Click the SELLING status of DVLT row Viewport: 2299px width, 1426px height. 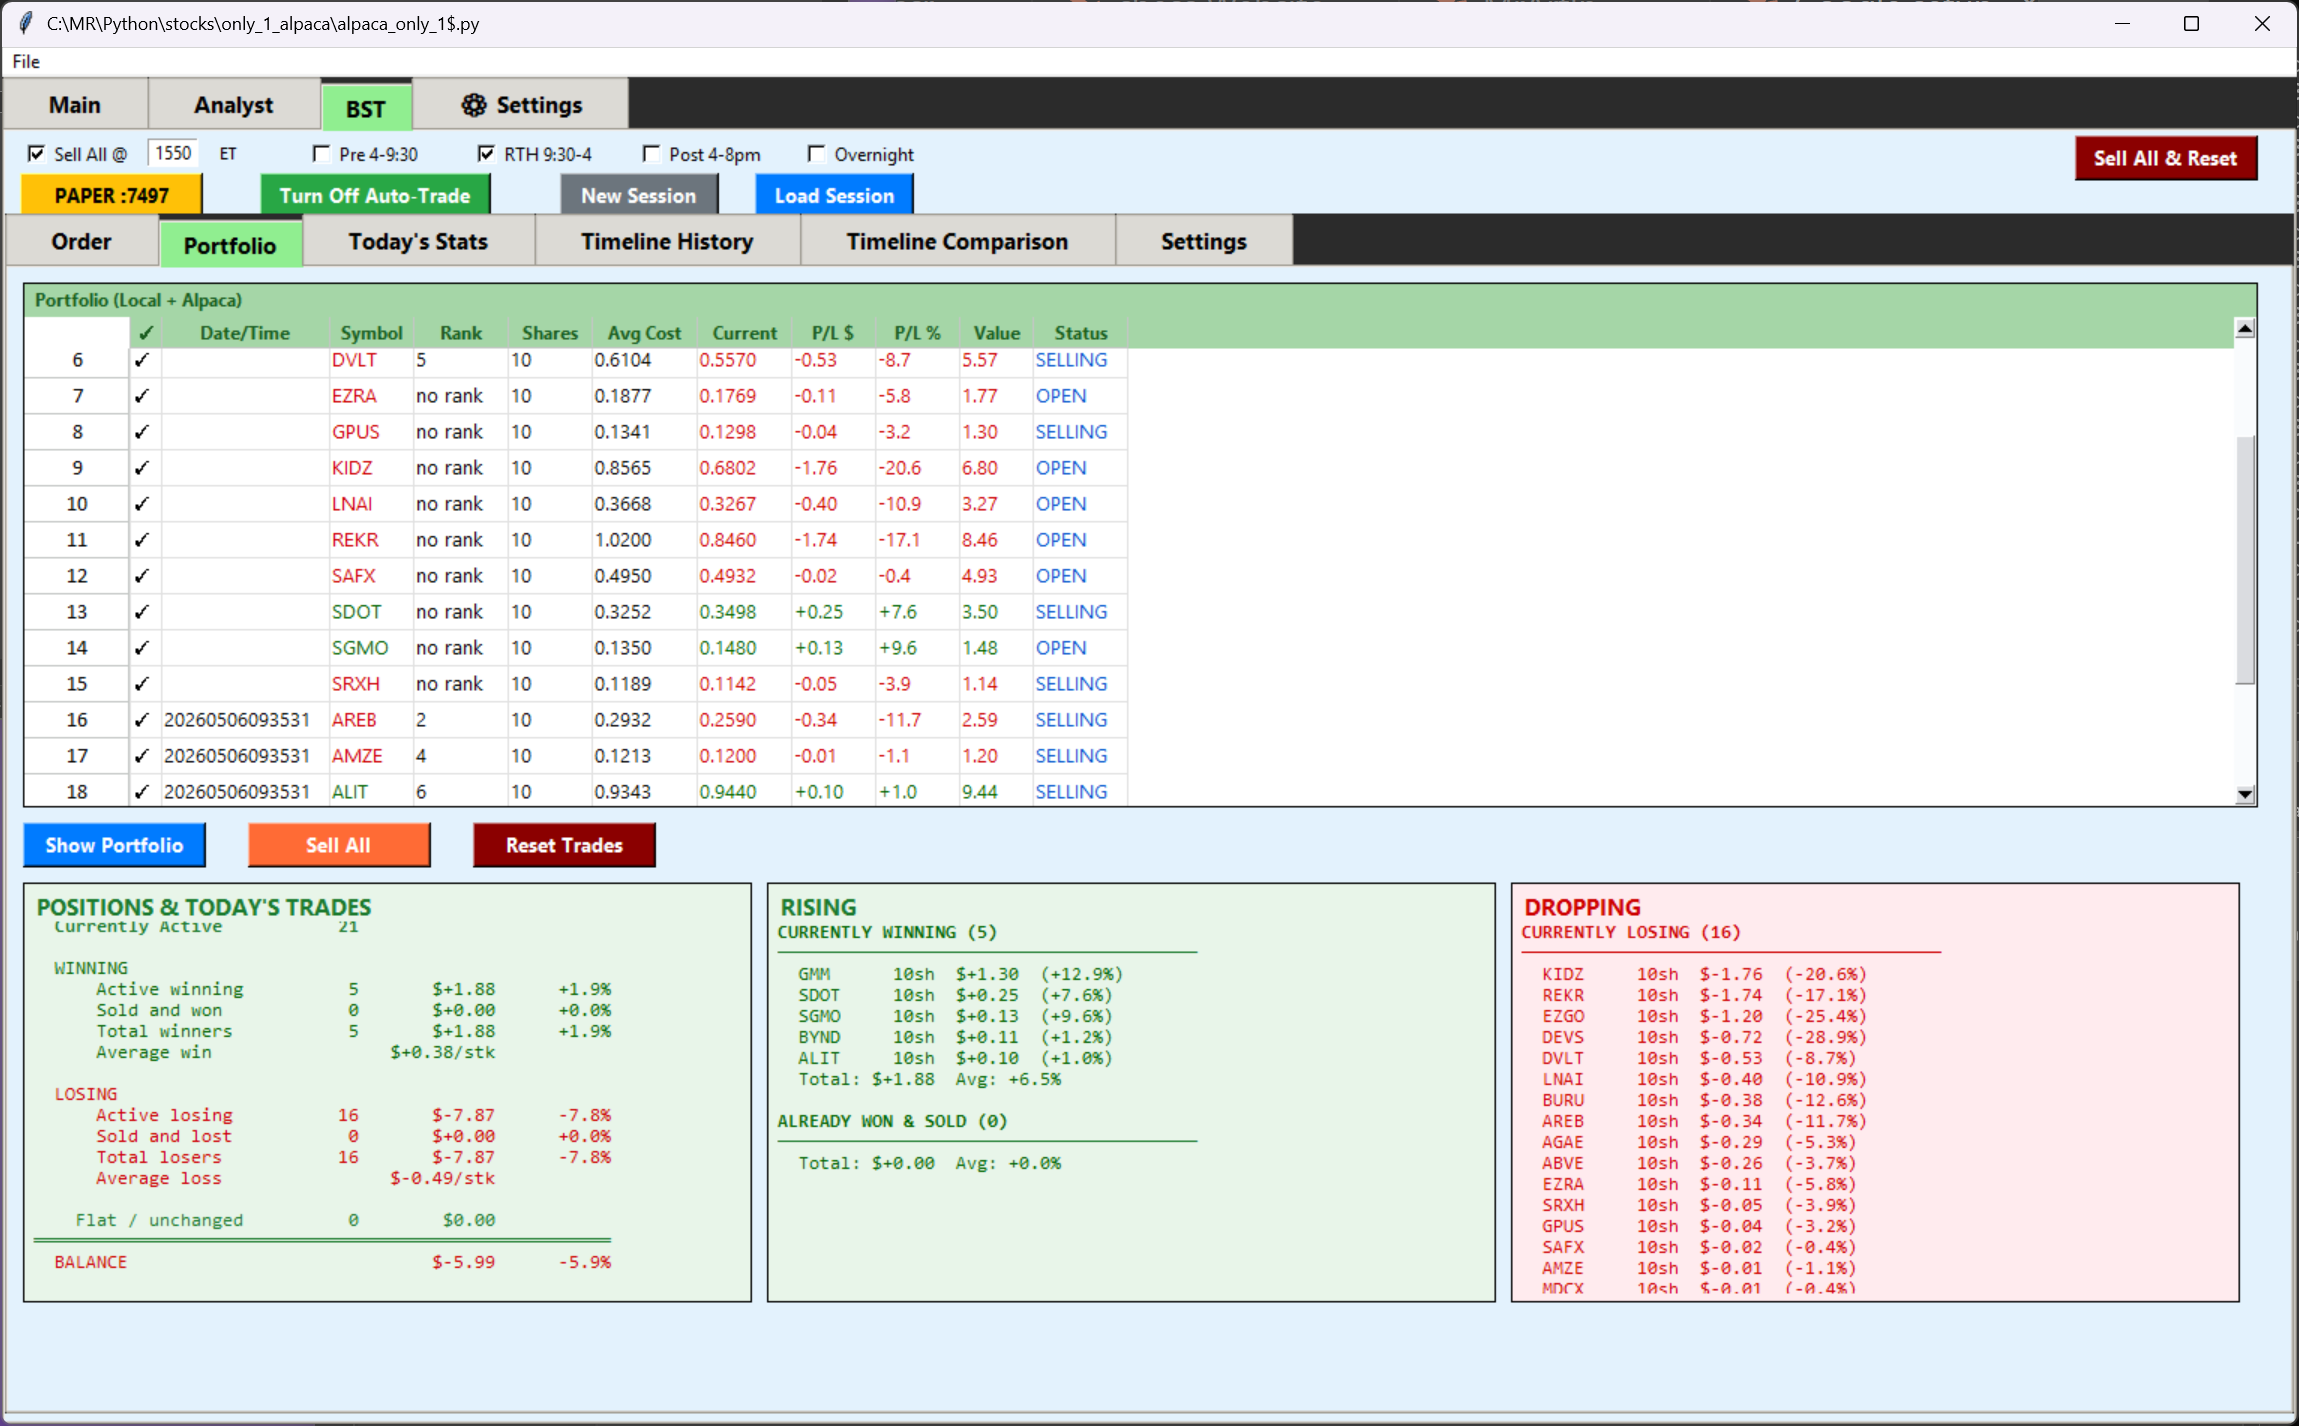1071,360
